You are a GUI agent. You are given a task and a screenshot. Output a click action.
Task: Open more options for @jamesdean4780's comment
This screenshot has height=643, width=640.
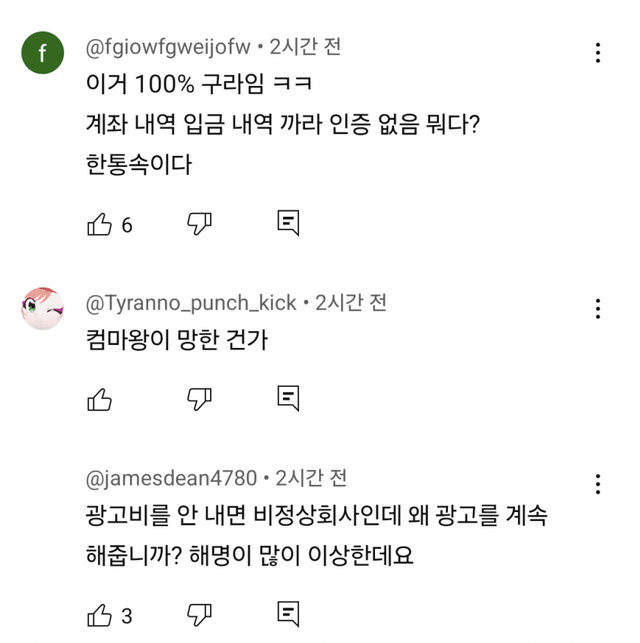(598, 483)
